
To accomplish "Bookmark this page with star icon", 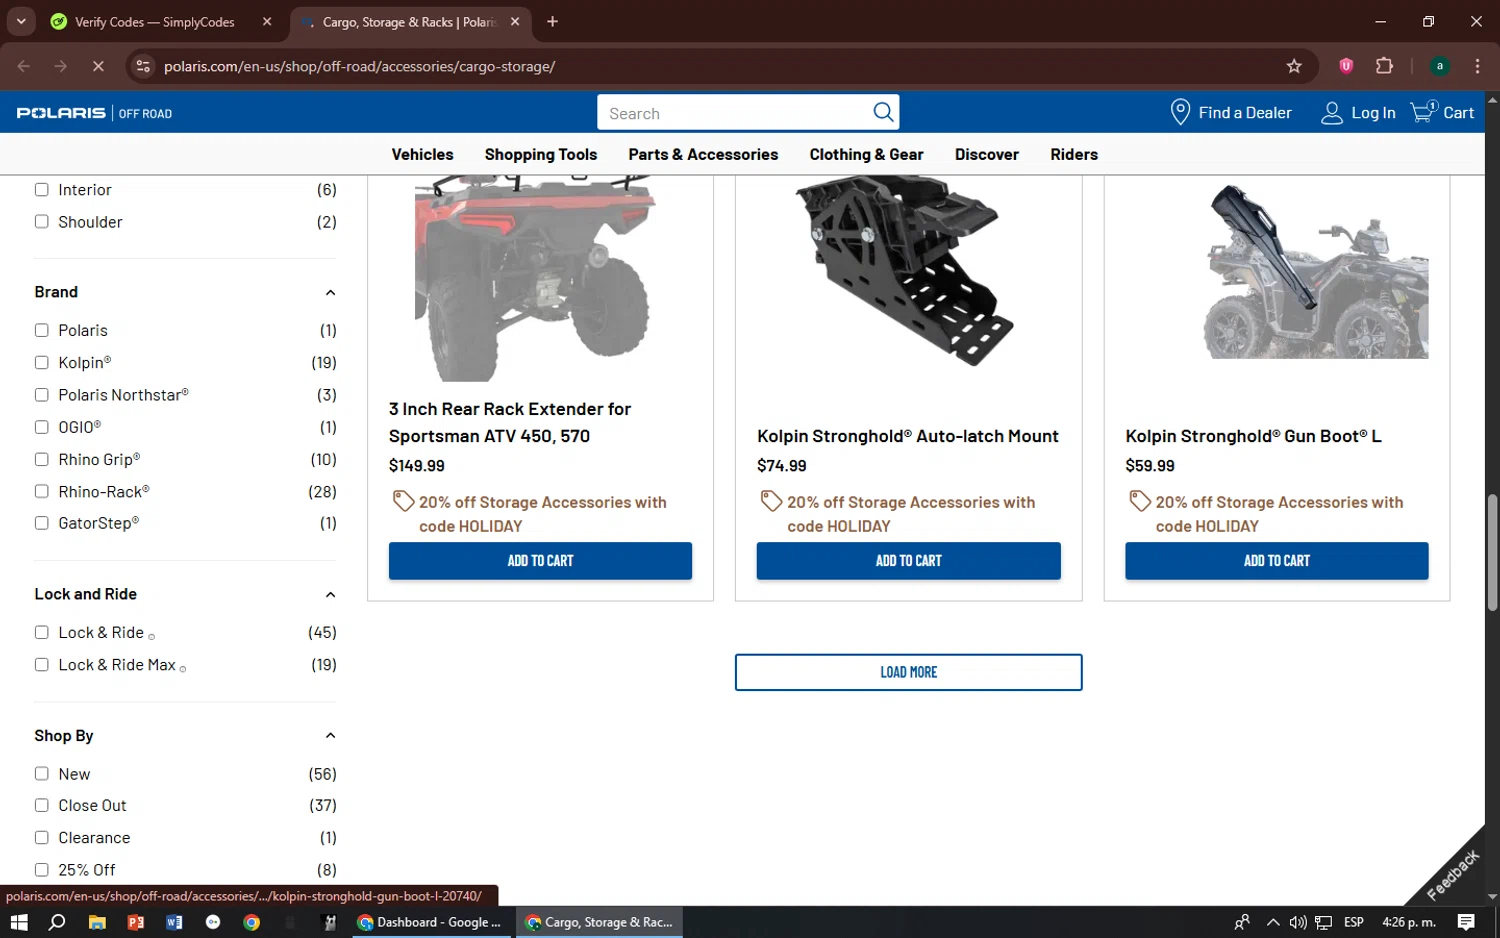I will coord(1294,66).
